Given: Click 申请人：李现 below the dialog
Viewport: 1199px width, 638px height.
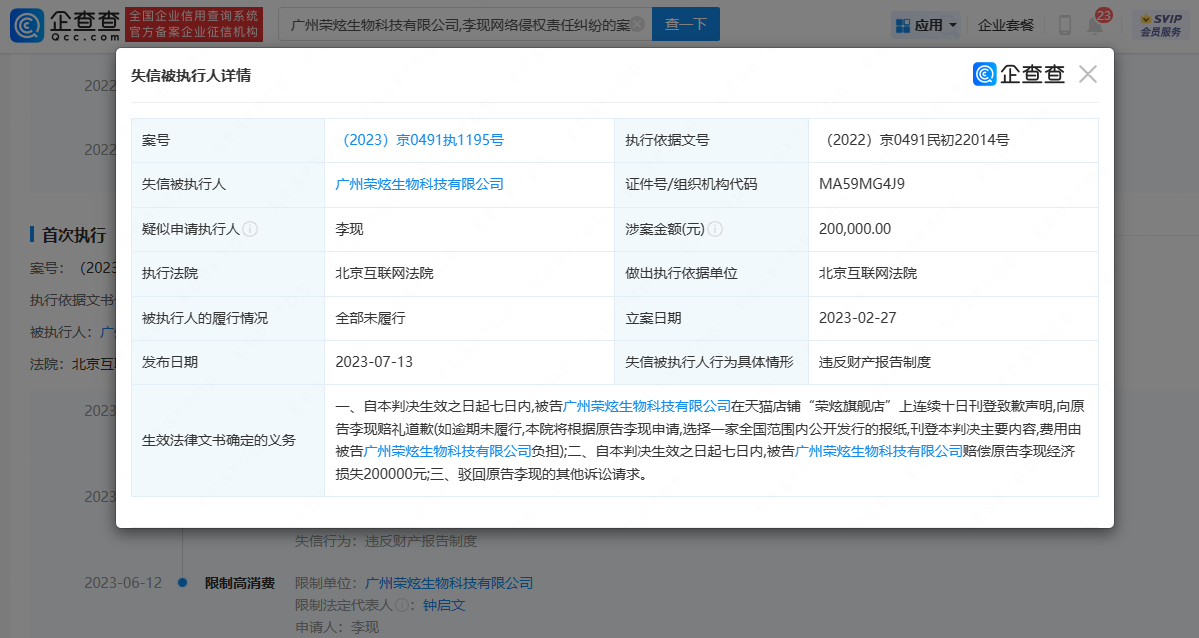Looking at the screenshot, I should click(337, 627).
